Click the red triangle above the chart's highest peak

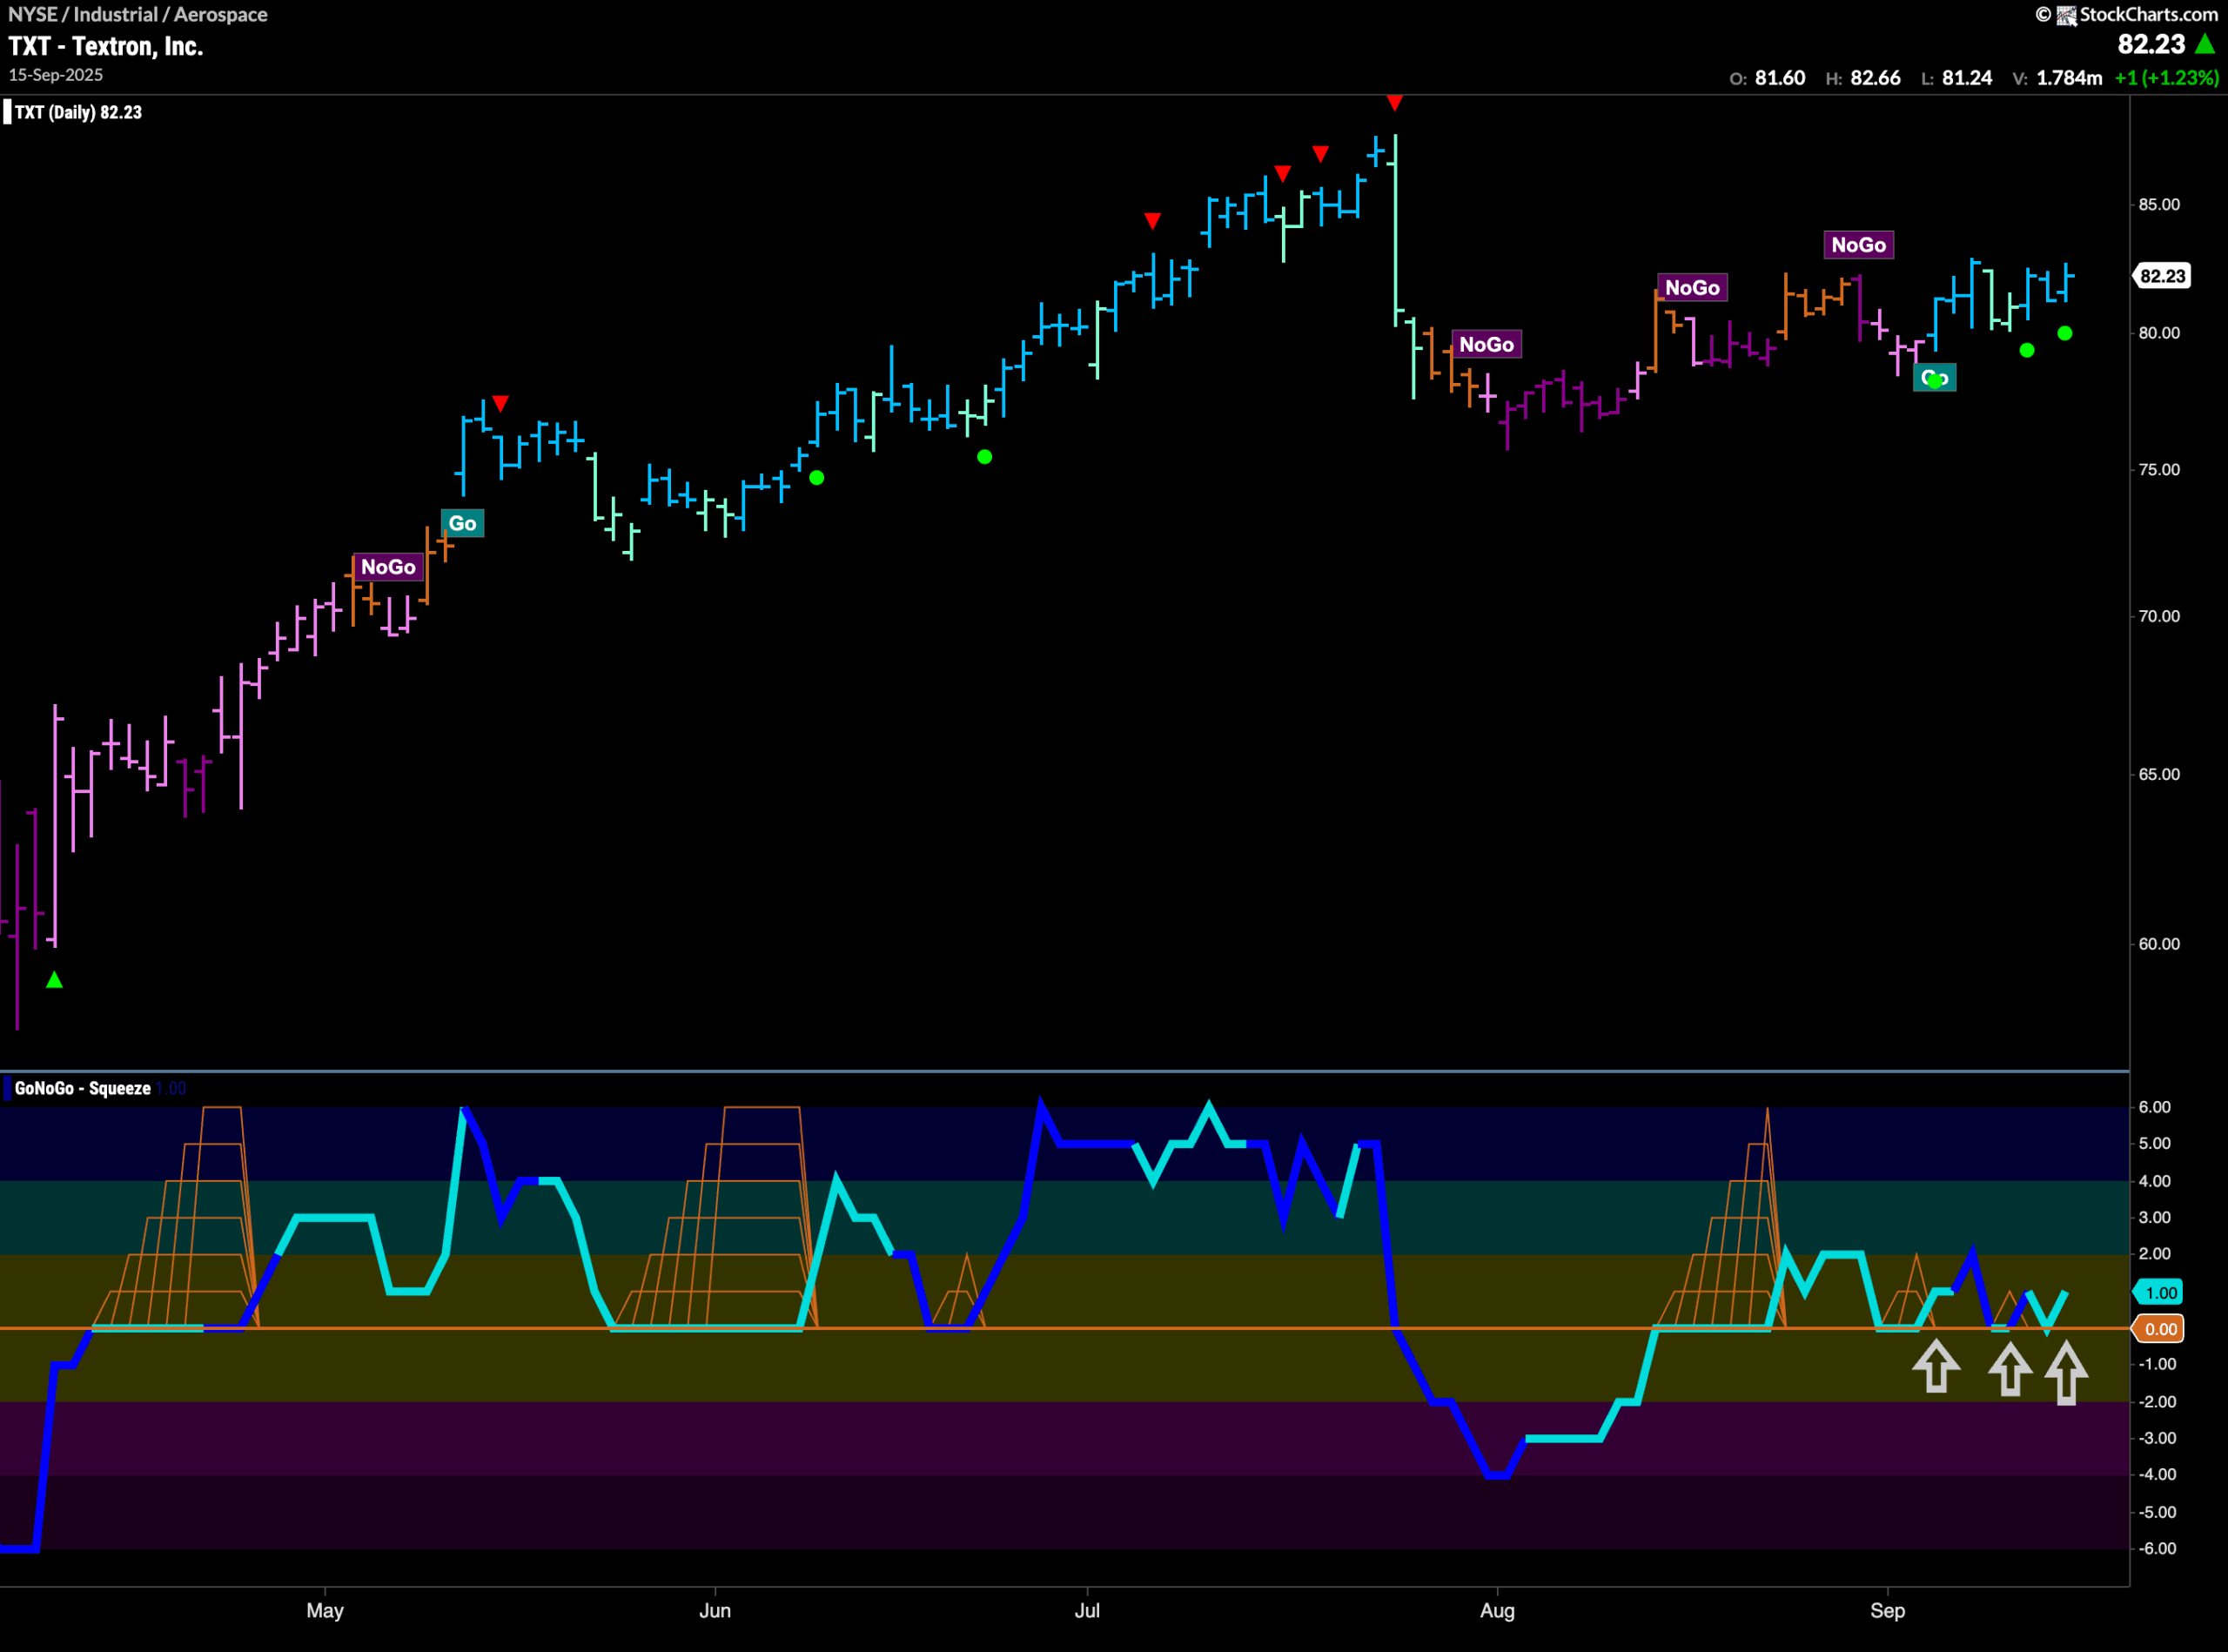click(x=1395, y=103)
